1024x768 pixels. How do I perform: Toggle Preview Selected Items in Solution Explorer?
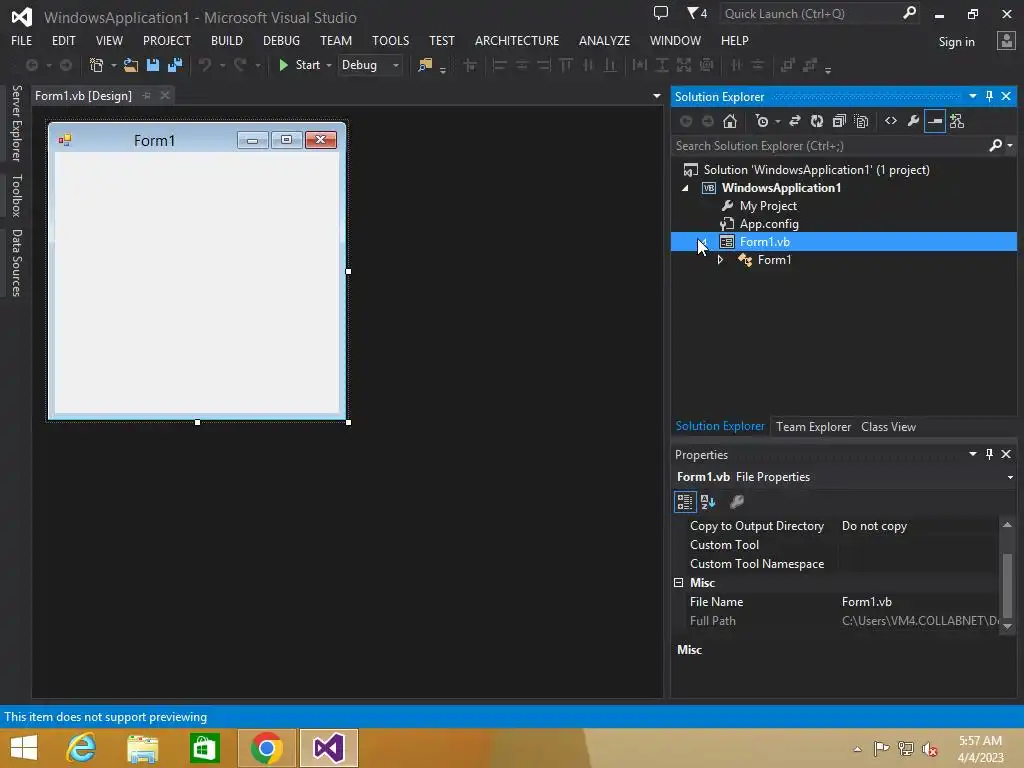click(x=935, y=121)
